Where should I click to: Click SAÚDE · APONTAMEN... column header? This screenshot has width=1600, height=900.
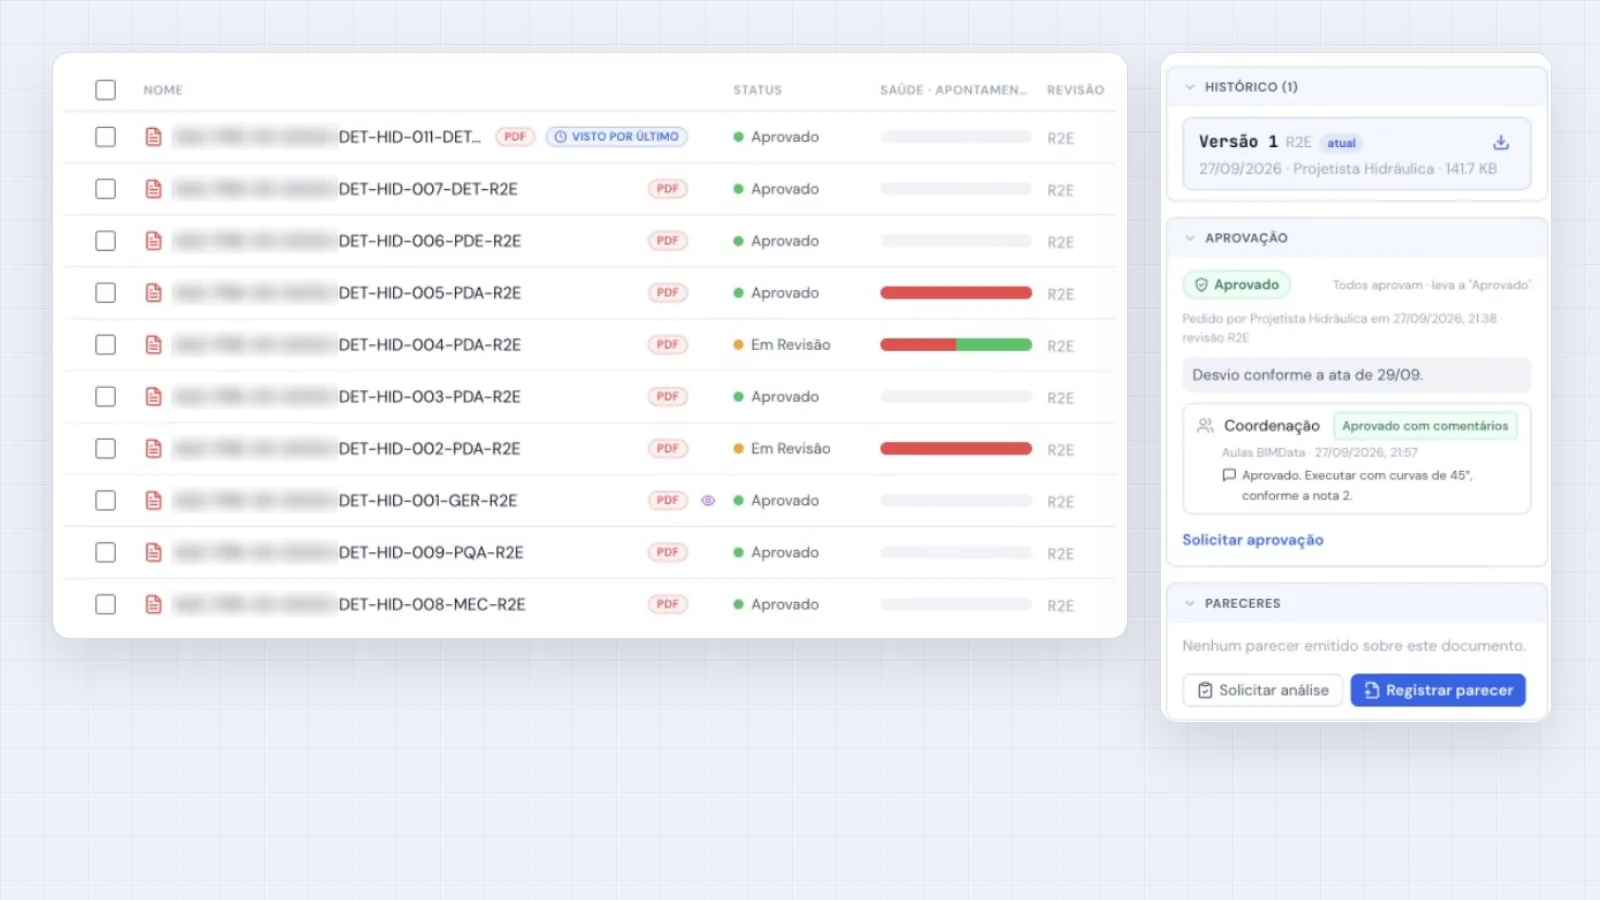(x=953, y=90)
